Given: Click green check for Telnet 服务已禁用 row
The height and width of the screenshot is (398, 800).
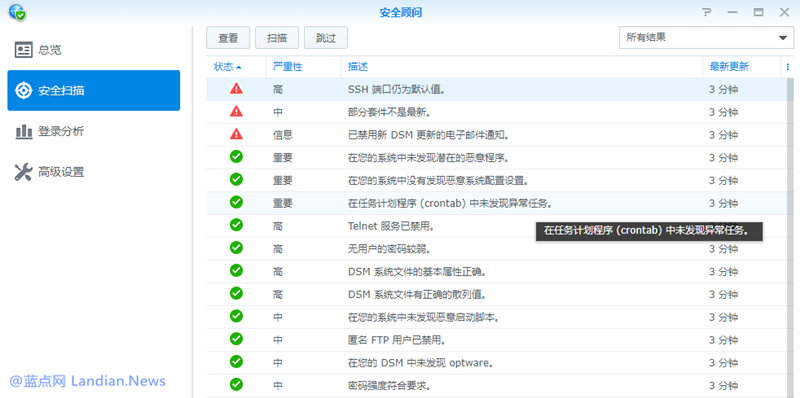Looking at the screenshot, I should [x=236, y=225].
